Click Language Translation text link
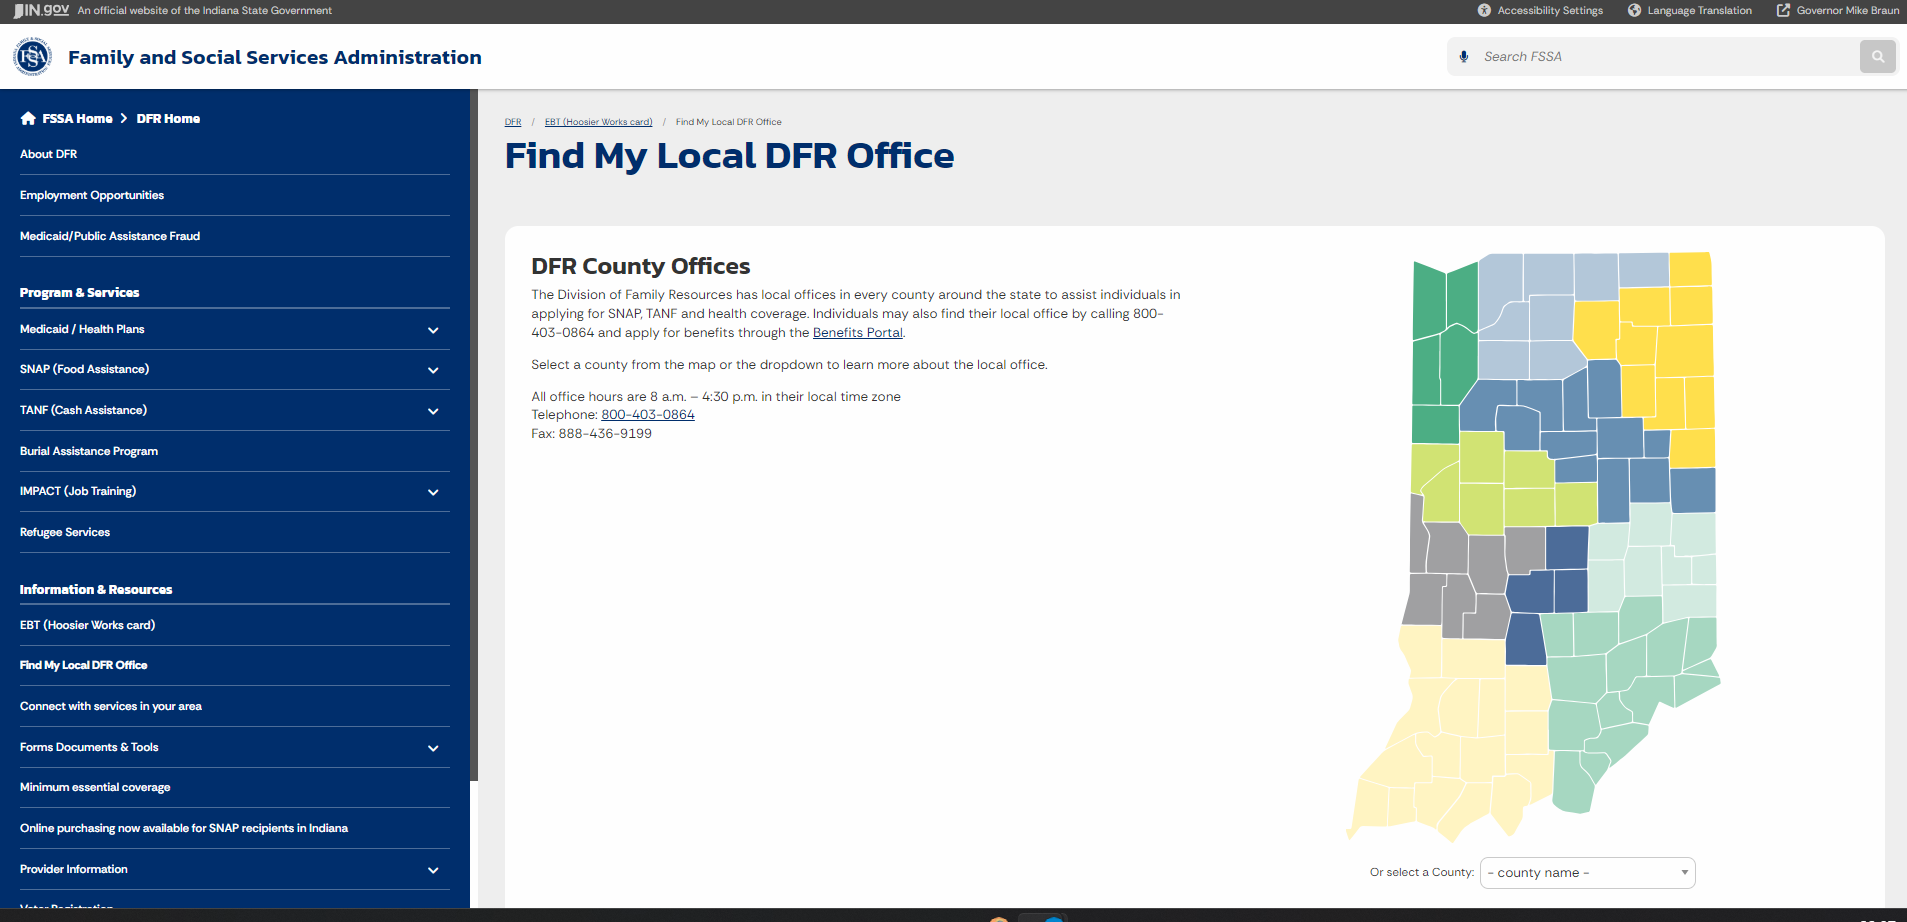 tap(1700, 10)
